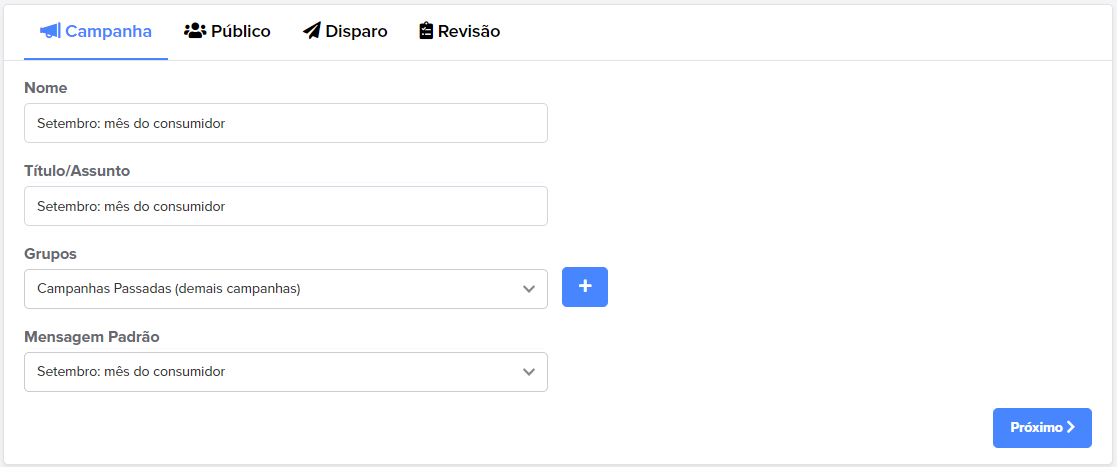Click the megaphone icon on Campanha tab
The height and width of the screenshot is (467, 1117).
[50, 31]
